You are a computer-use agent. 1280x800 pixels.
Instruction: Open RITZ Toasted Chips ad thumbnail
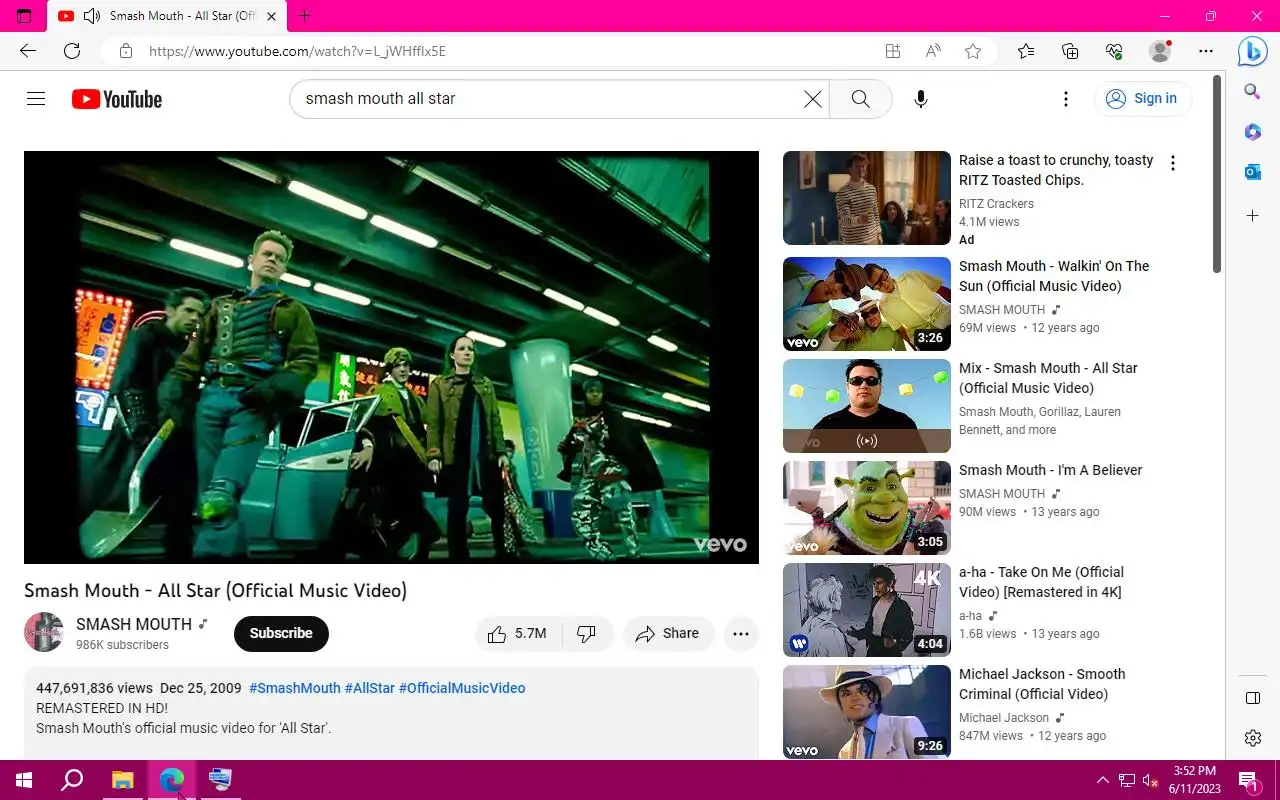point(867,198)
